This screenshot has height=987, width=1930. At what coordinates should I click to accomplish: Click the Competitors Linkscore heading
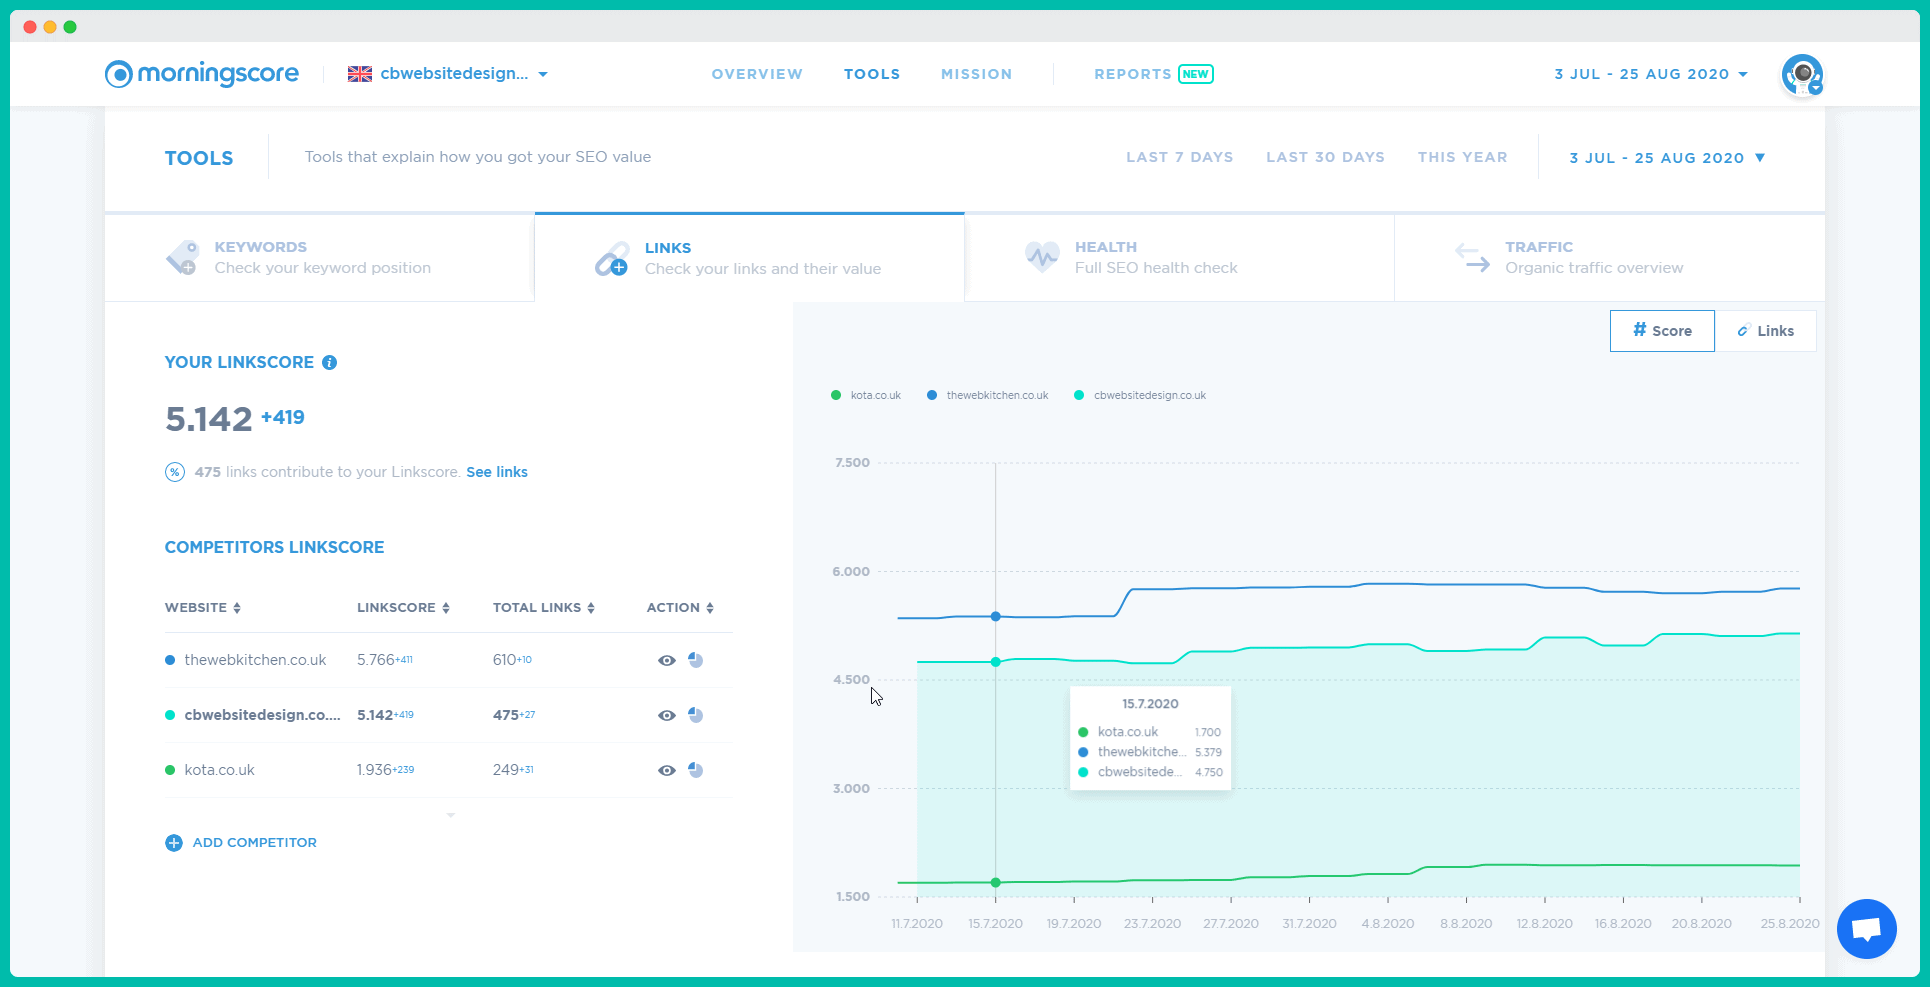point(275,548)
